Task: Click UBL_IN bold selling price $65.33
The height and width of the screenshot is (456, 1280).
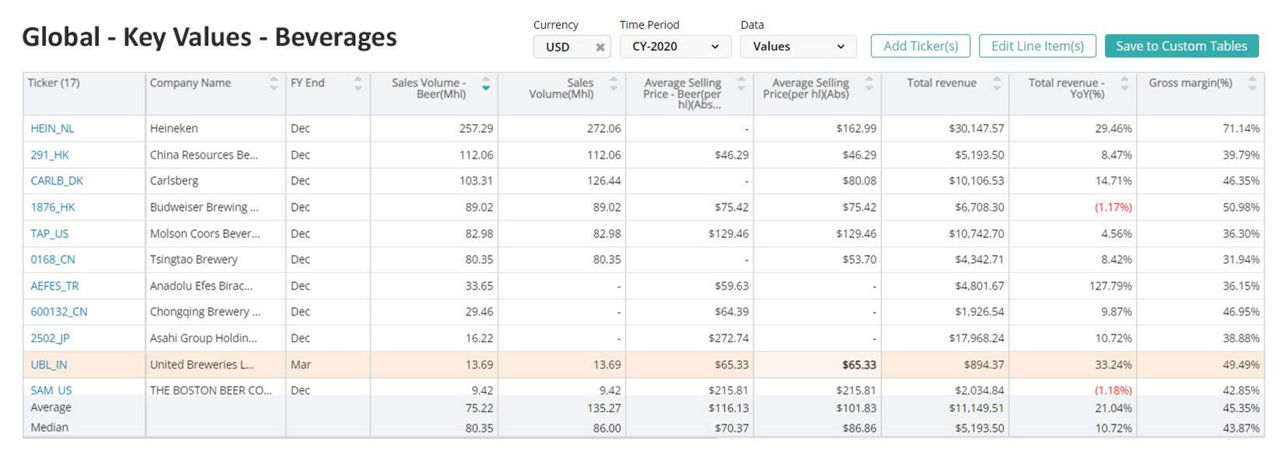Action: [x=859, y=365]
